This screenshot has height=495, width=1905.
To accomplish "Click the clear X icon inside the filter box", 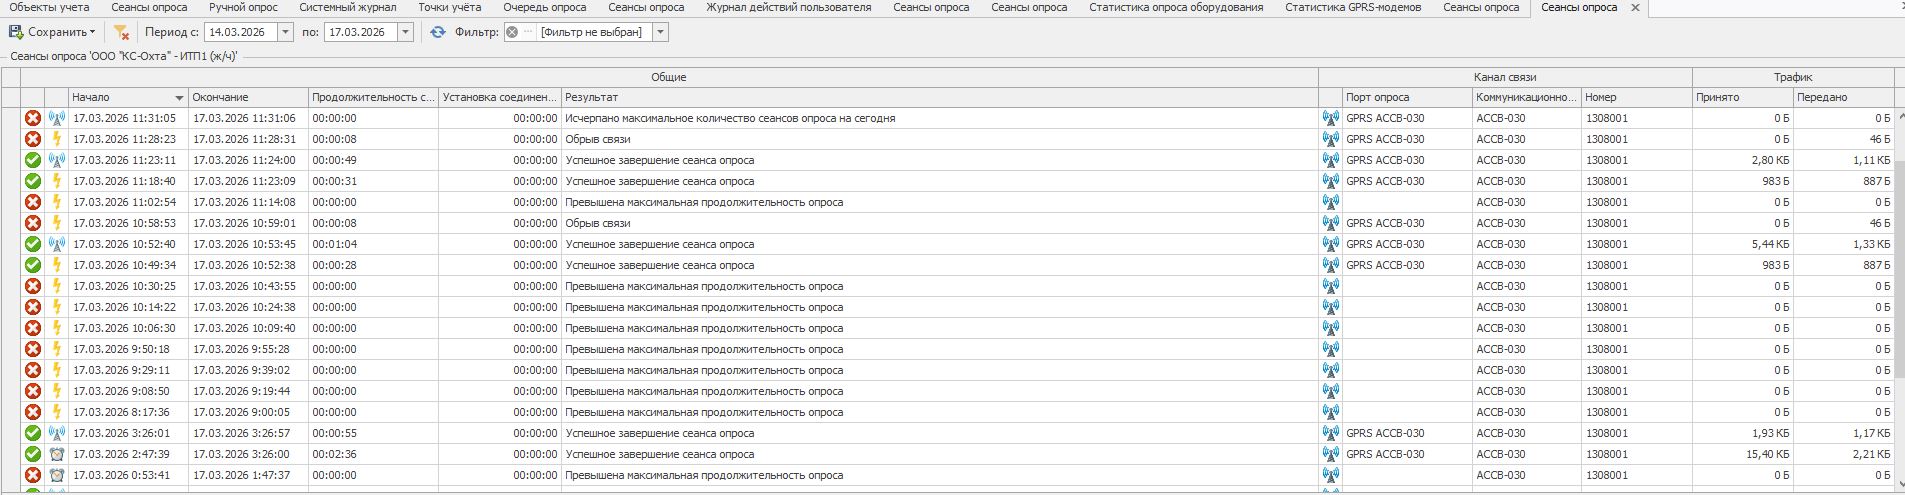I will [x=512, y=32].
